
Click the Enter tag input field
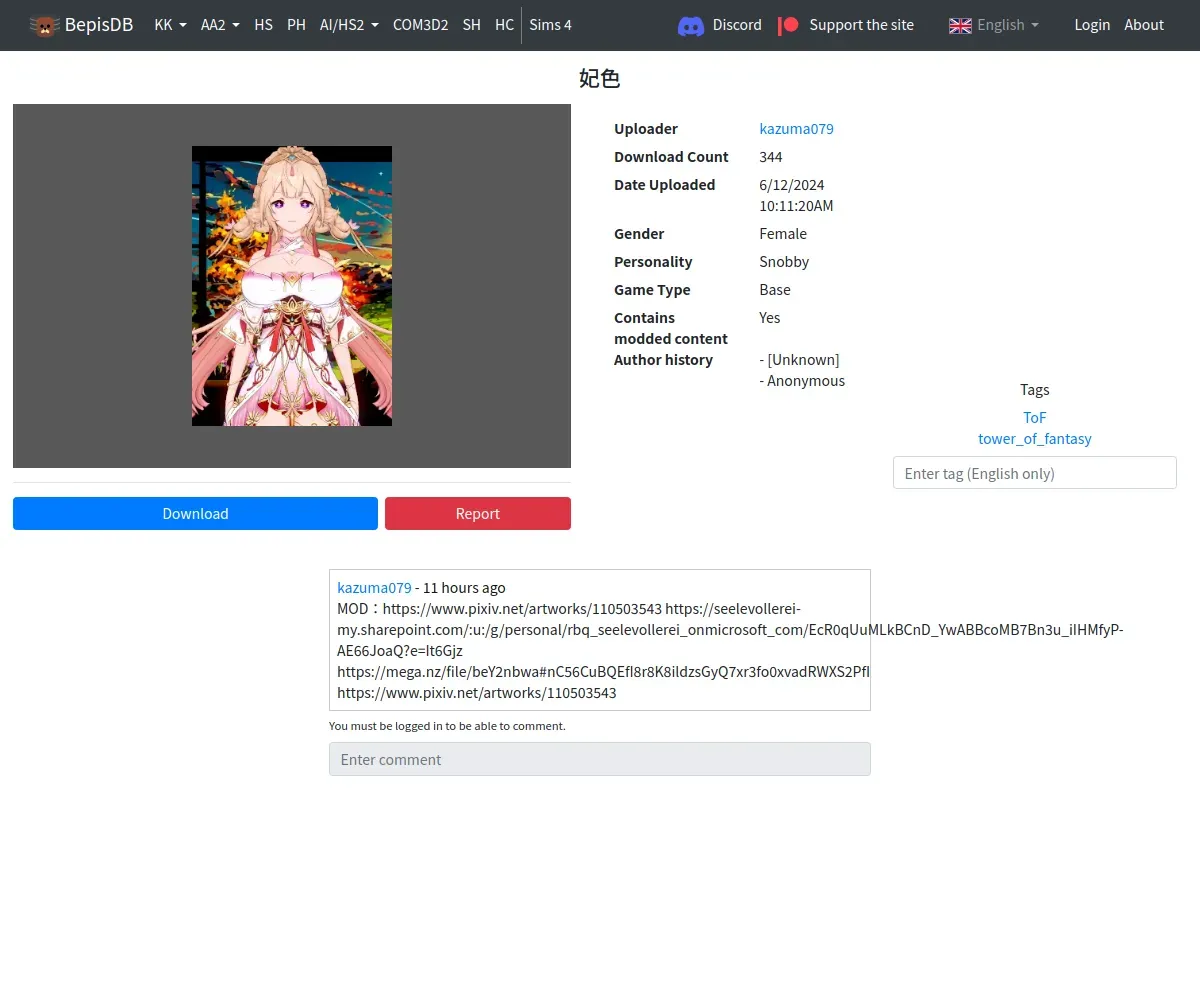coord(1035,473)
